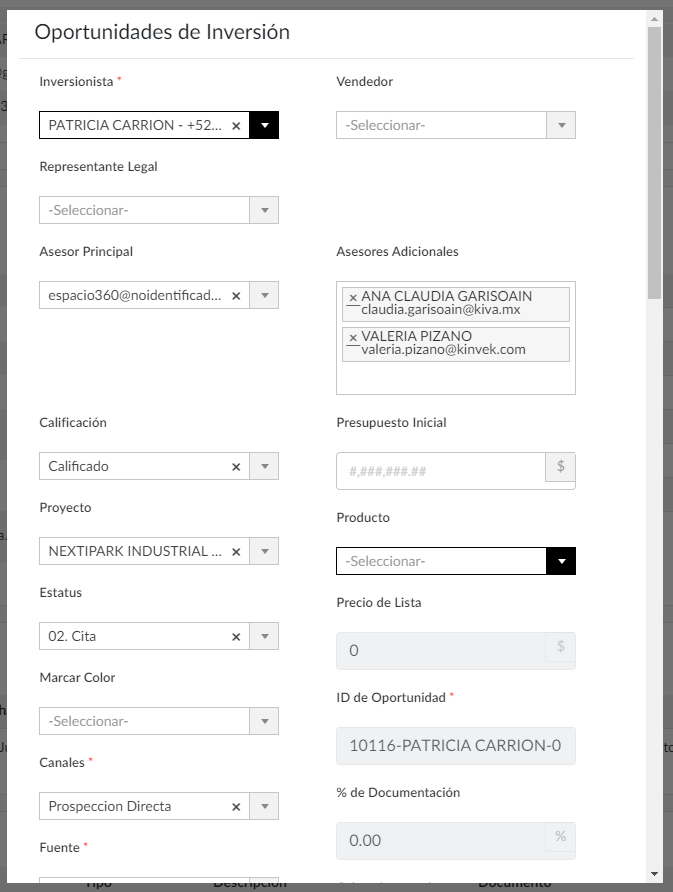
Task: Click the ID de Oportunidad field
Action: tap(456, 746)
